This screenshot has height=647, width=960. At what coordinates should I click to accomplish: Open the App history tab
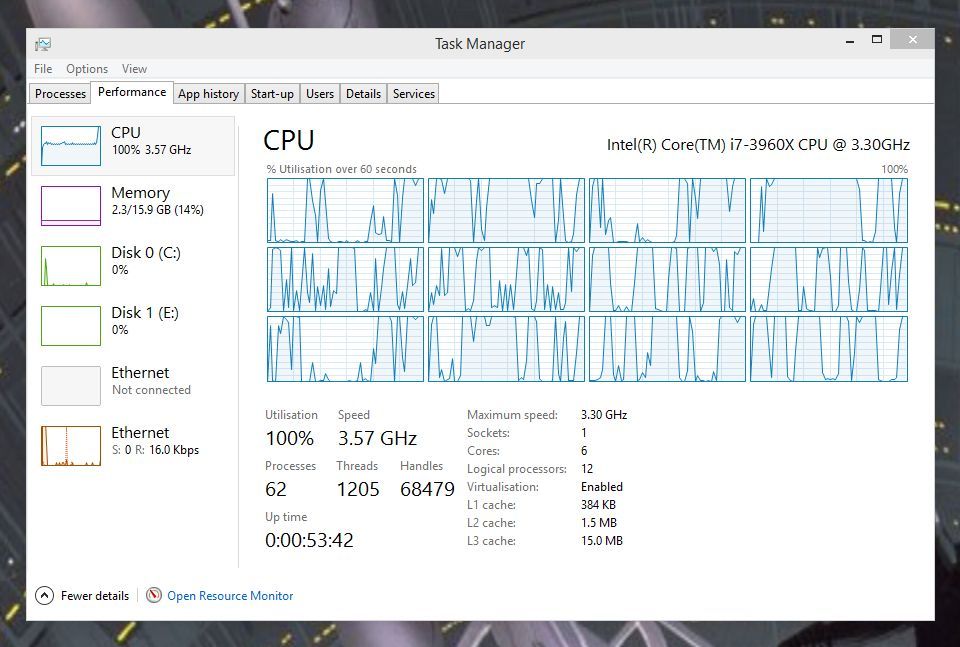pos(208,93)
